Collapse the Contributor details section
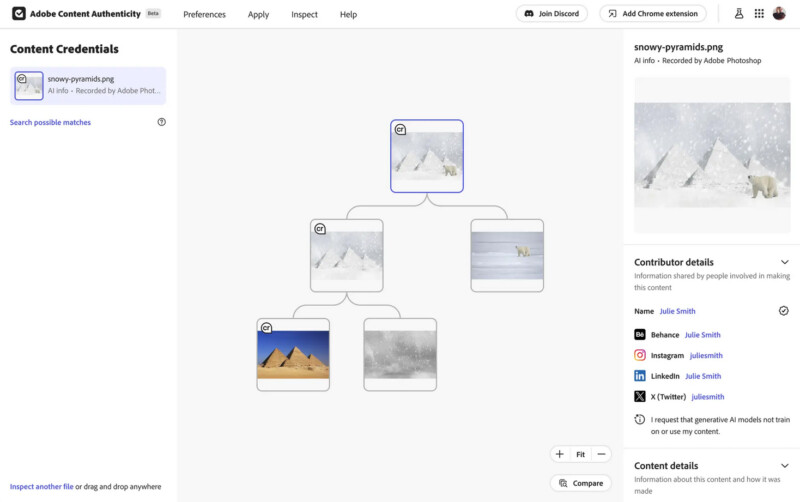Image resolution: width=800 pixels, height=502 pixels. coord(785,262)
